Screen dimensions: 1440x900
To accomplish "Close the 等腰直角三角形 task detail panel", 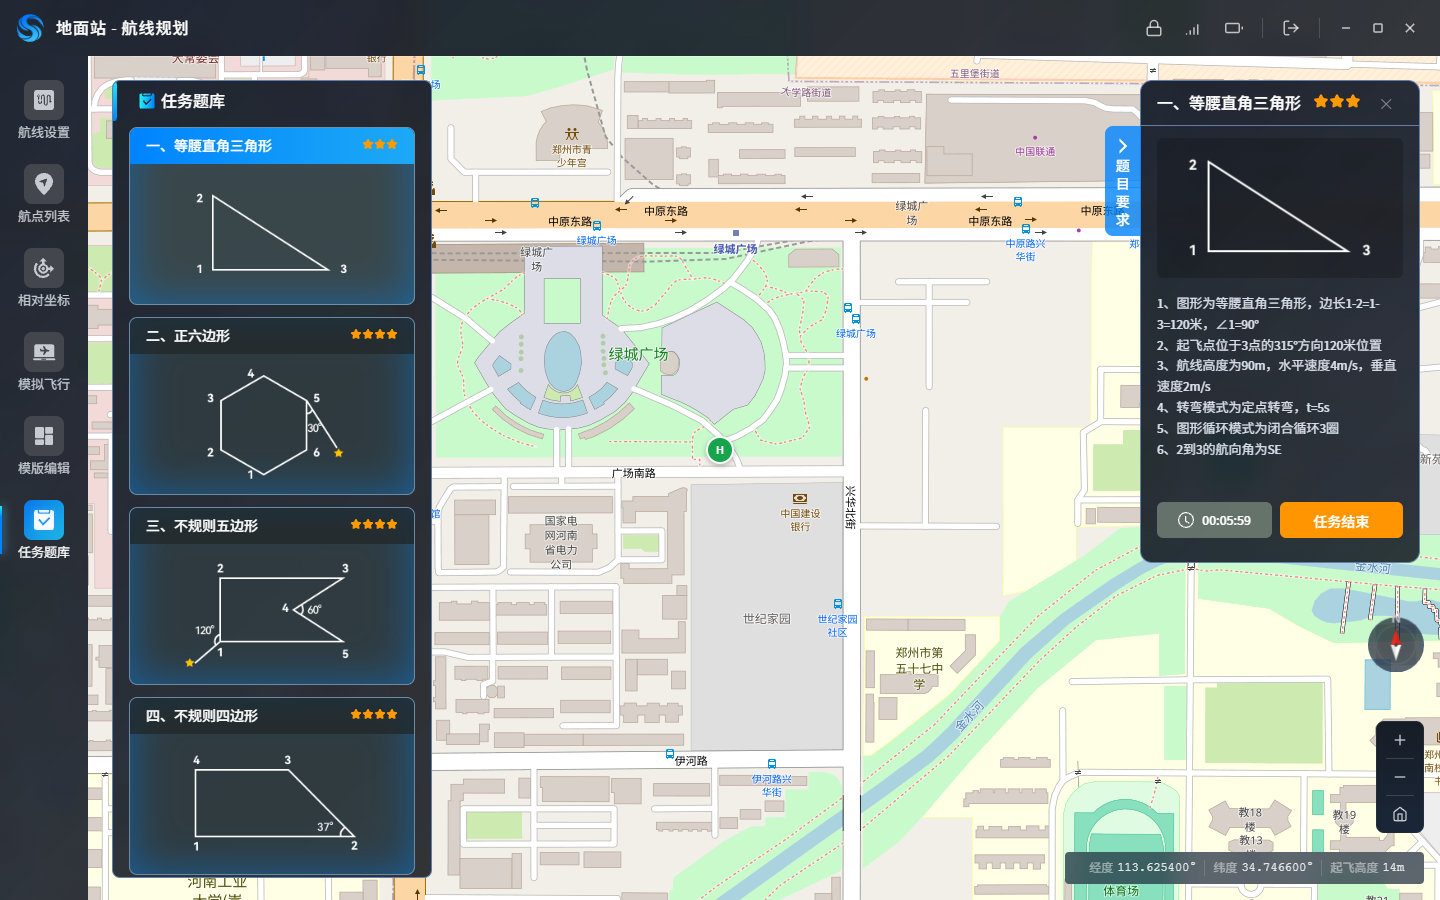I will [x=1386, y=104].
